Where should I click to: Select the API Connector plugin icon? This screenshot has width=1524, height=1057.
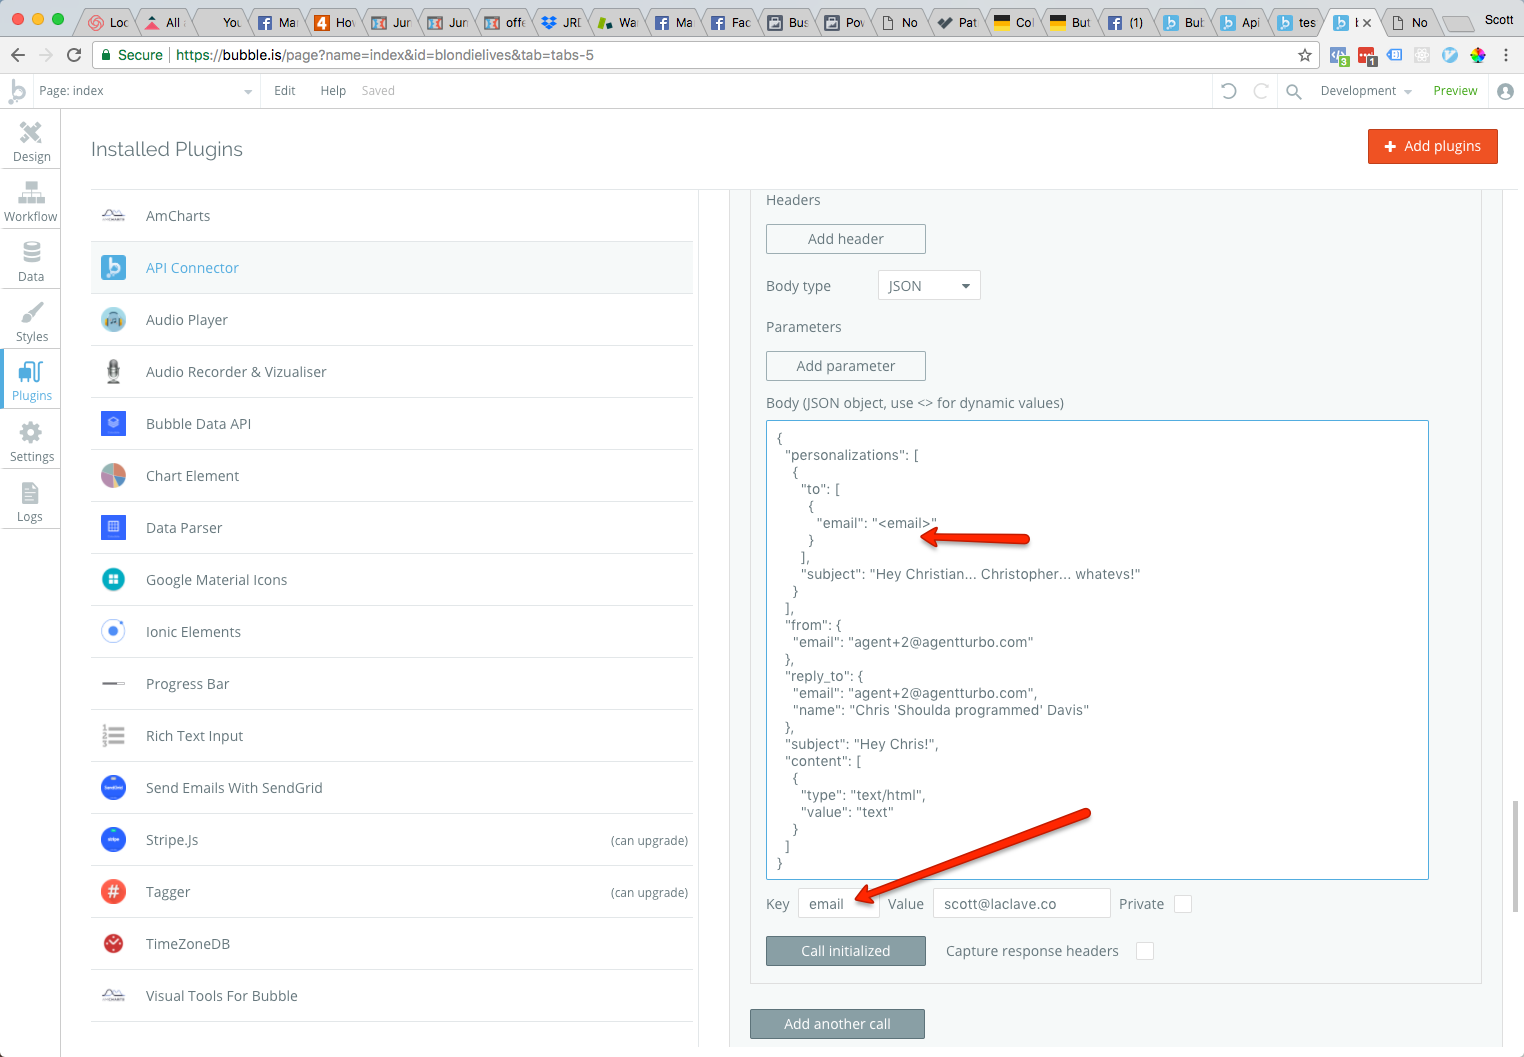point(114,268)
